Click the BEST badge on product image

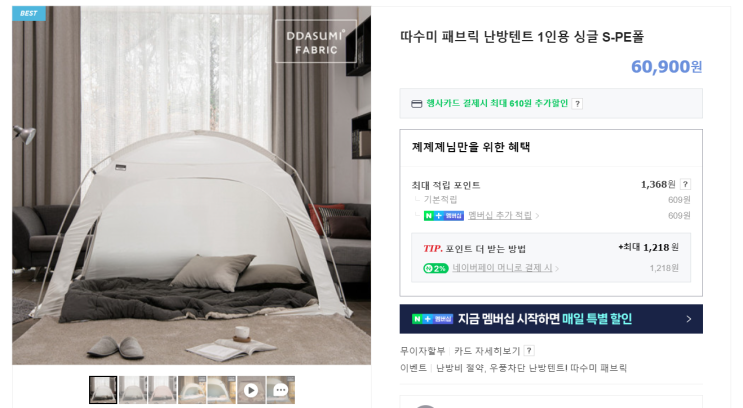tap(29, 13)
